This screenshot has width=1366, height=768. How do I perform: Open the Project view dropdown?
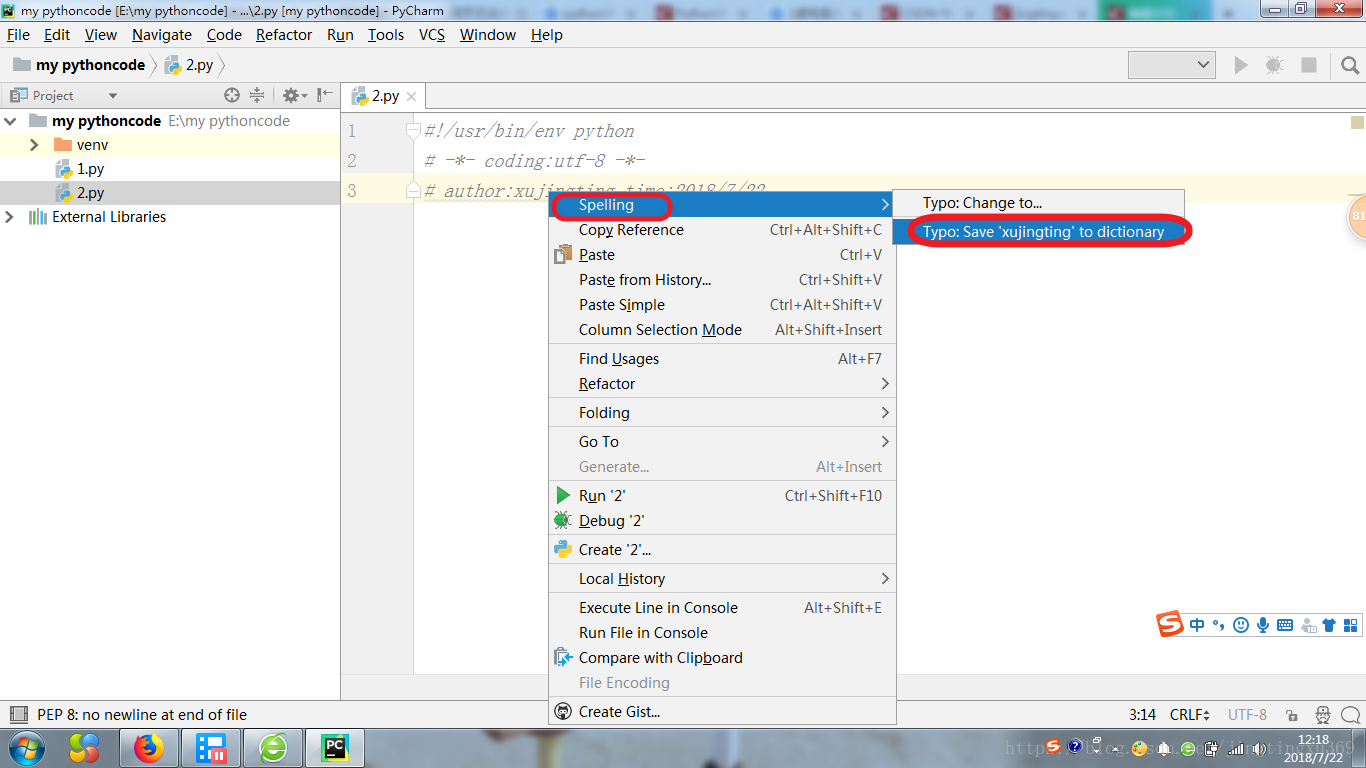[113, 96]
